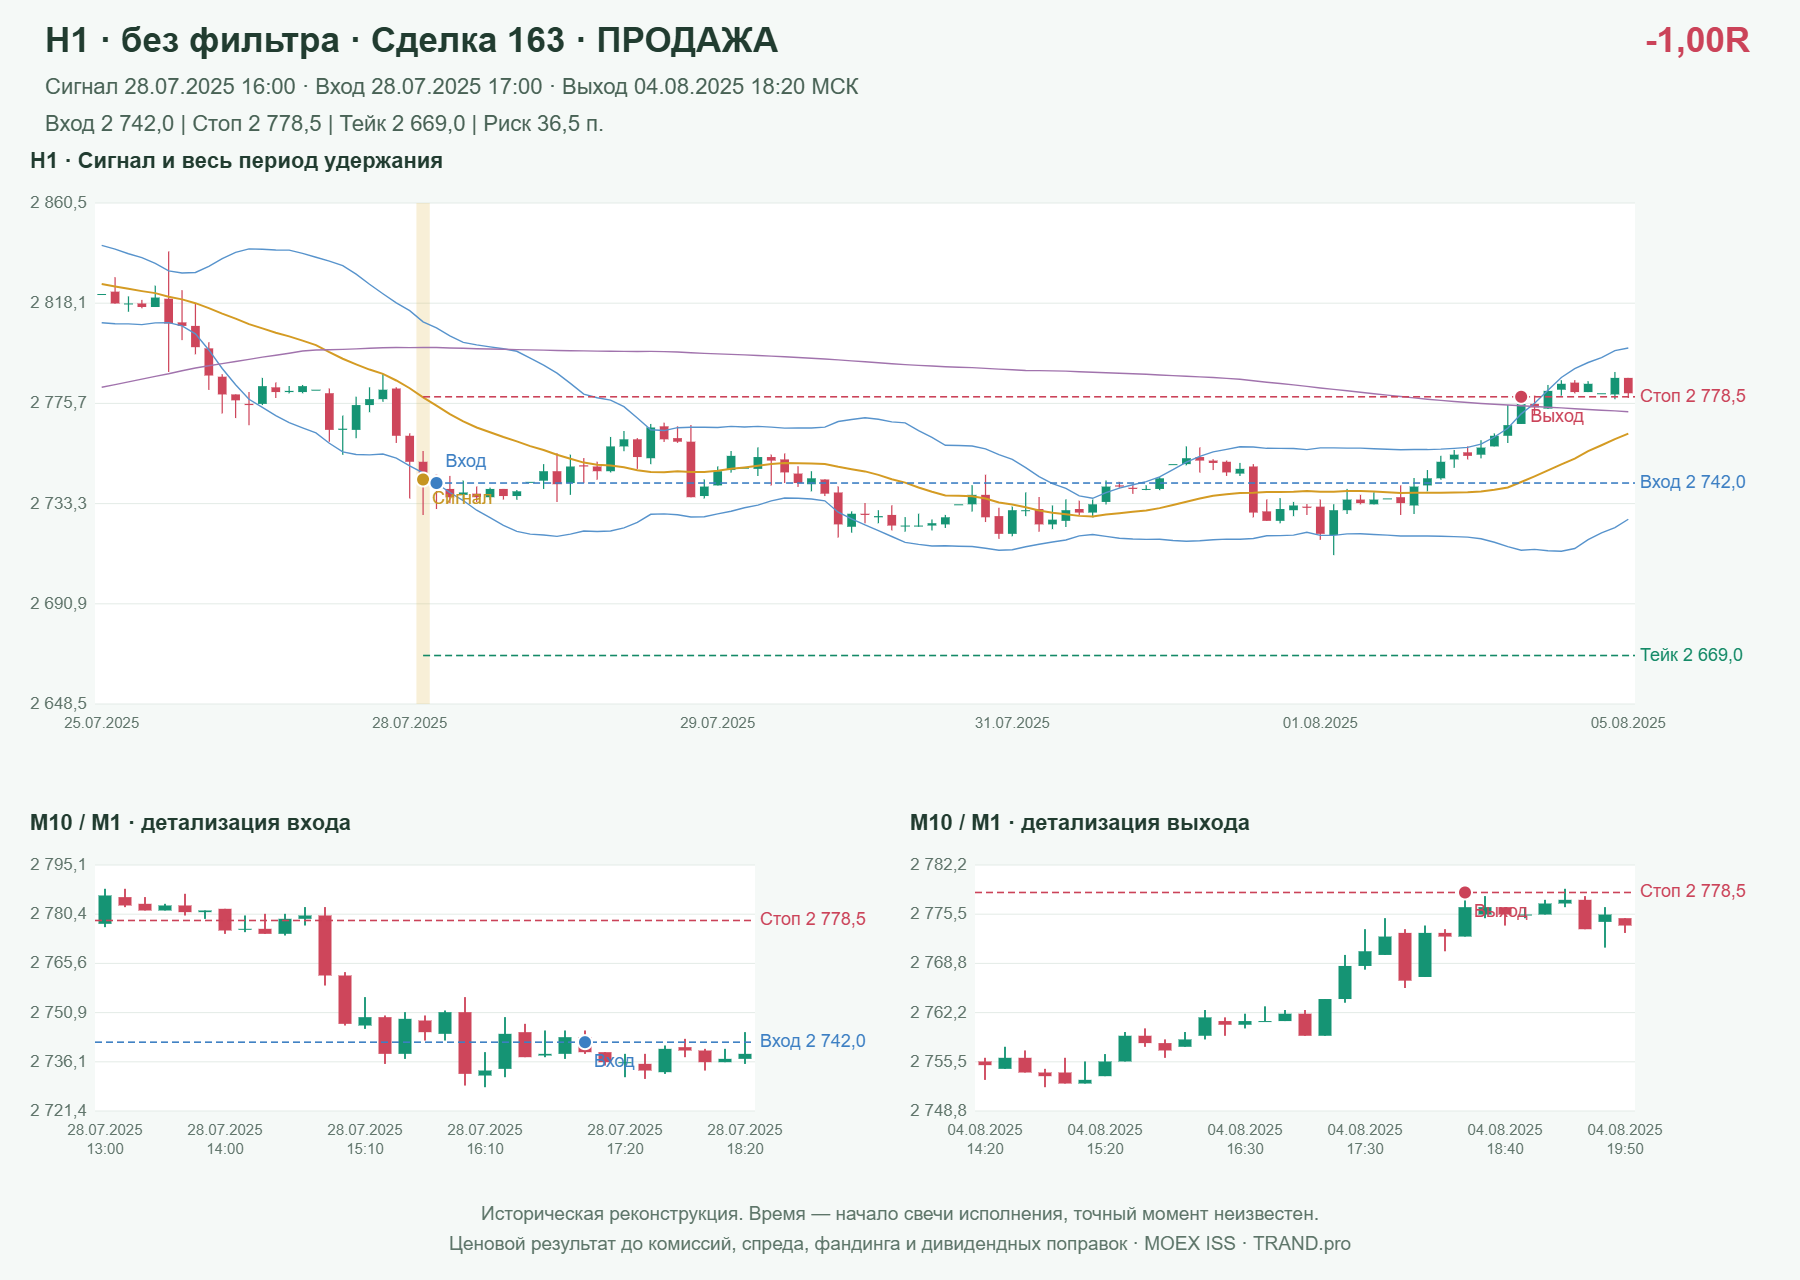Click the '31.07.2025' date label on H1 axis
This screenshot has height=1280, width=1800.
1012,723
